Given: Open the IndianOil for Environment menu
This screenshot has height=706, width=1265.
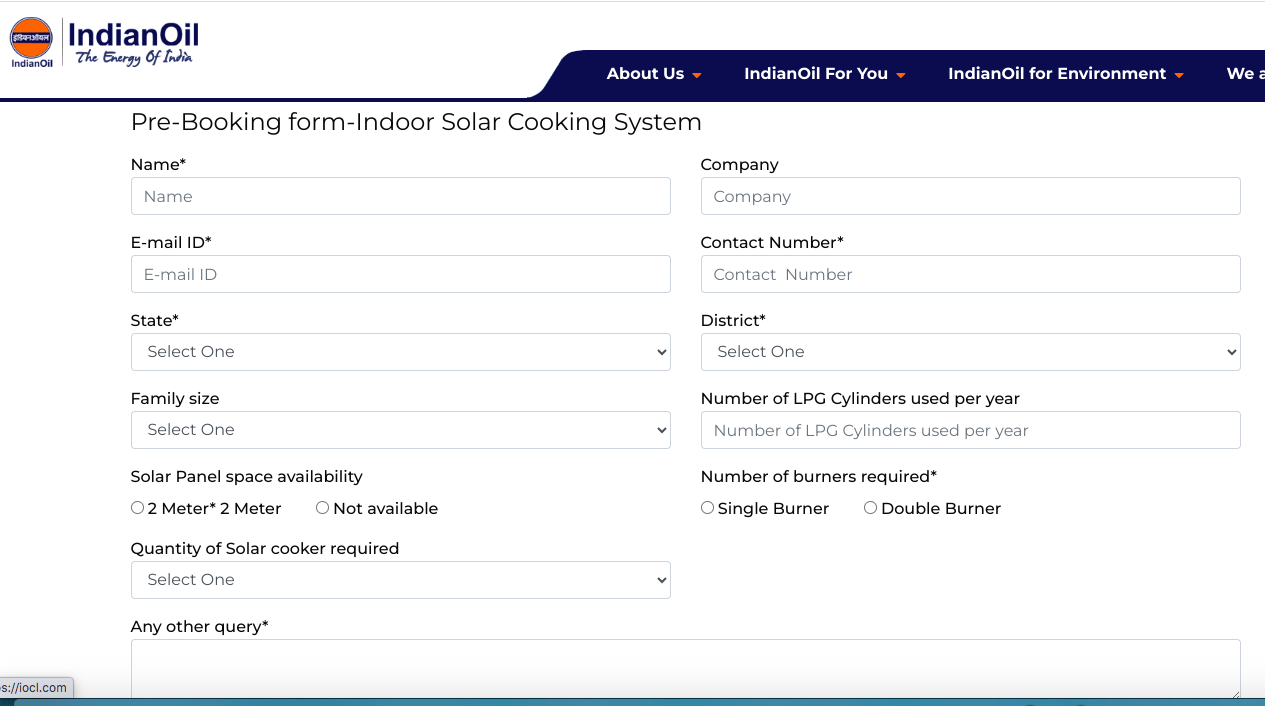Looking at the screenshot, I should (x=1056, y=74).
